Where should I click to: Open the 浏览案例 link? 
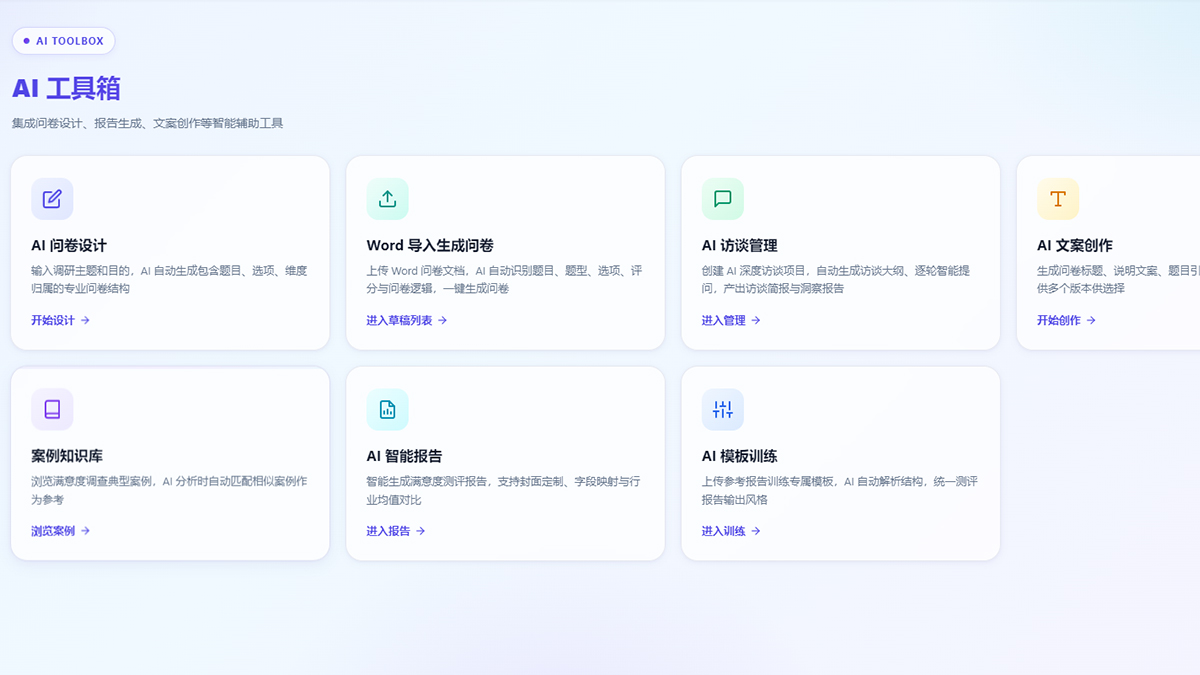(x=61, y=531)
